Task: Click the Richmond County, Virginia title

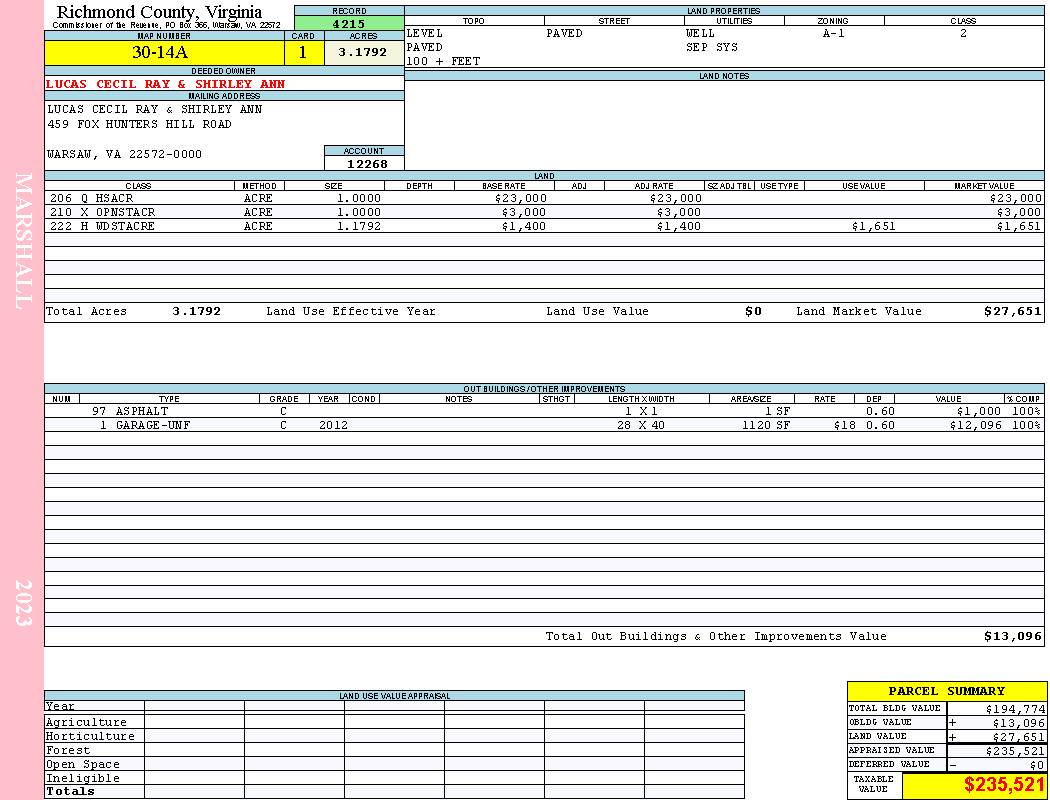Action: [159, 12]
